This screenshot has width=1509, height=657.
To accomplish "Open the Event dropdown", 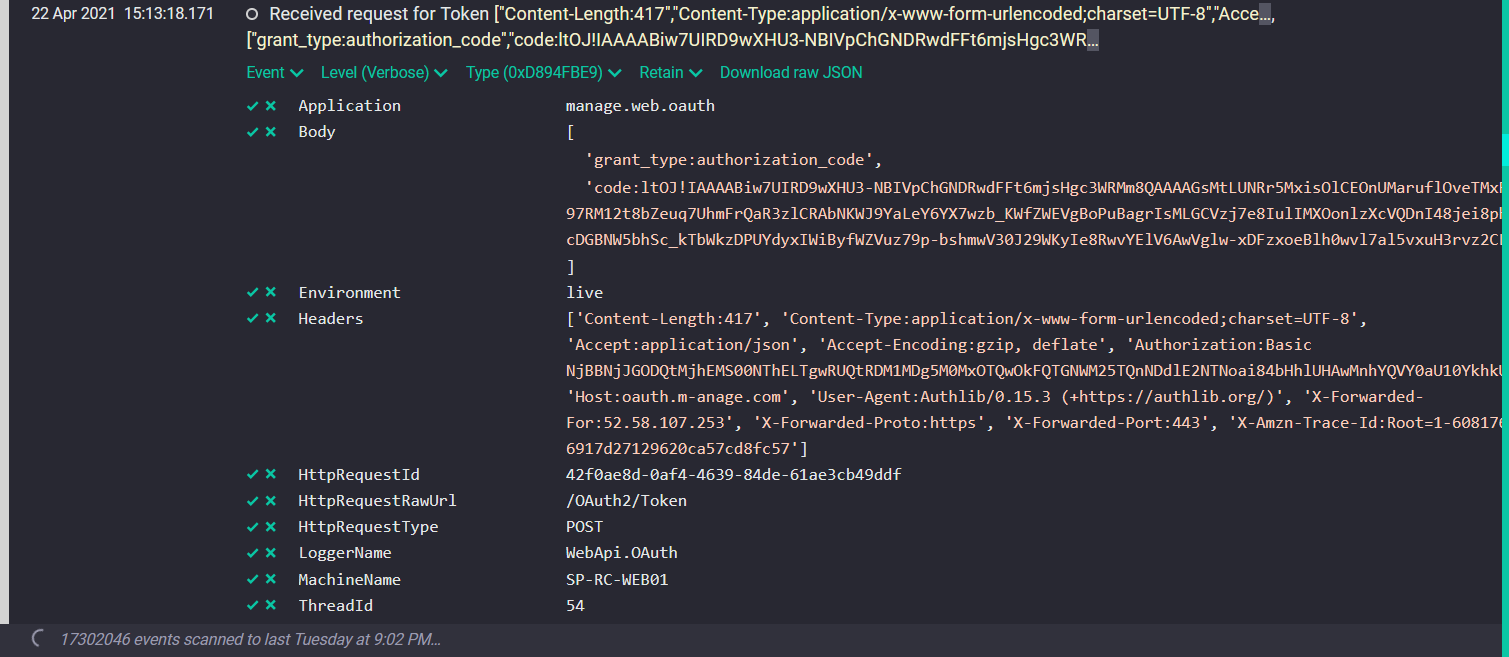I will coord(273,72).
